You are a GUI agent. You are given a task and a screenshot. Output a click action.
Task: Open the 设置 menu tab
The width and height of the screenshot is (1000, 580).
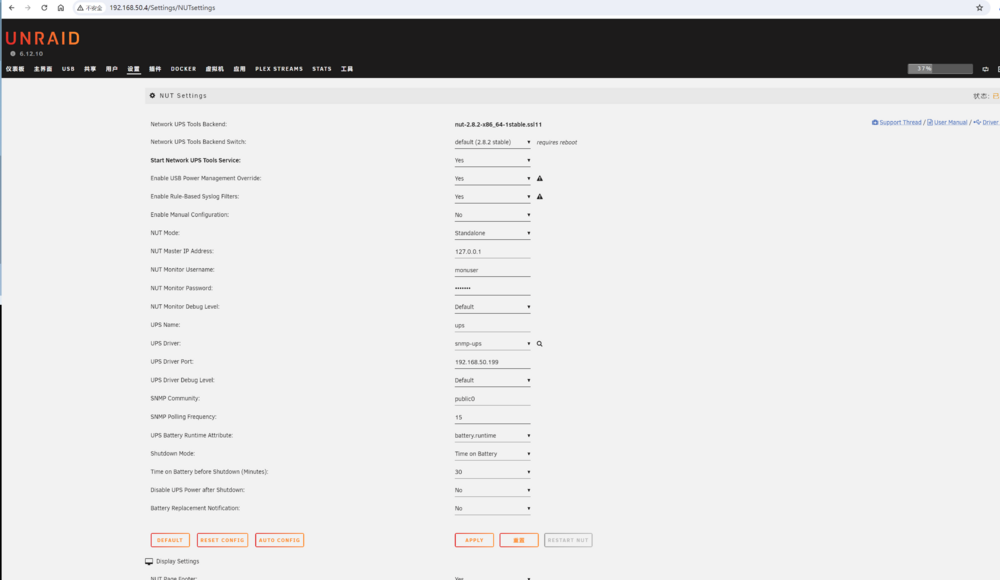click(133, 69)
